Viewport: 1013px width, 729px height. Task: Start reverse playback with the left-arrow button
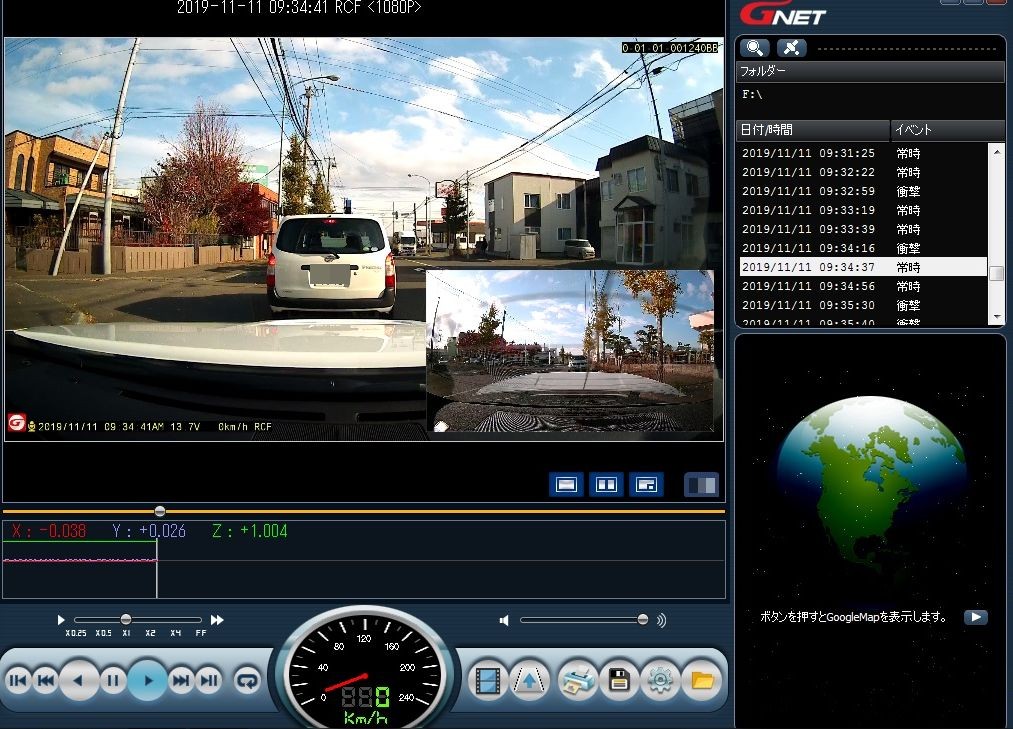(79, 680)
